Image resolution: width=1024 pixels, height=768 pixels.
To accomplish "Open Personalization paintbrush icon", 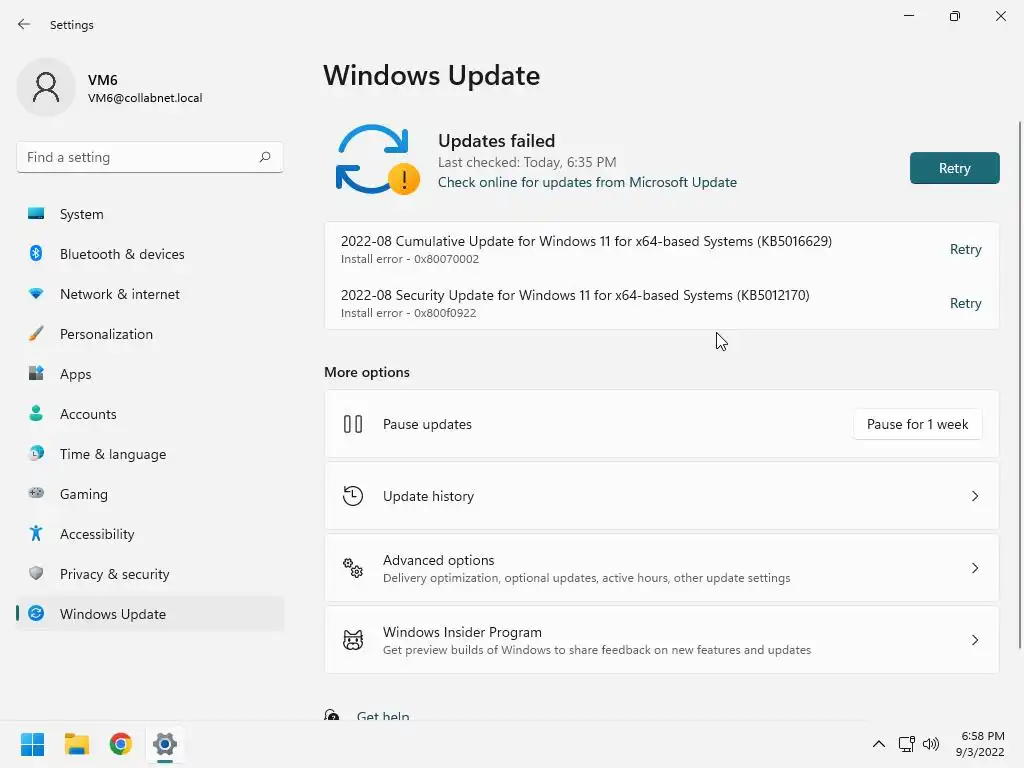I will (36, 334).
